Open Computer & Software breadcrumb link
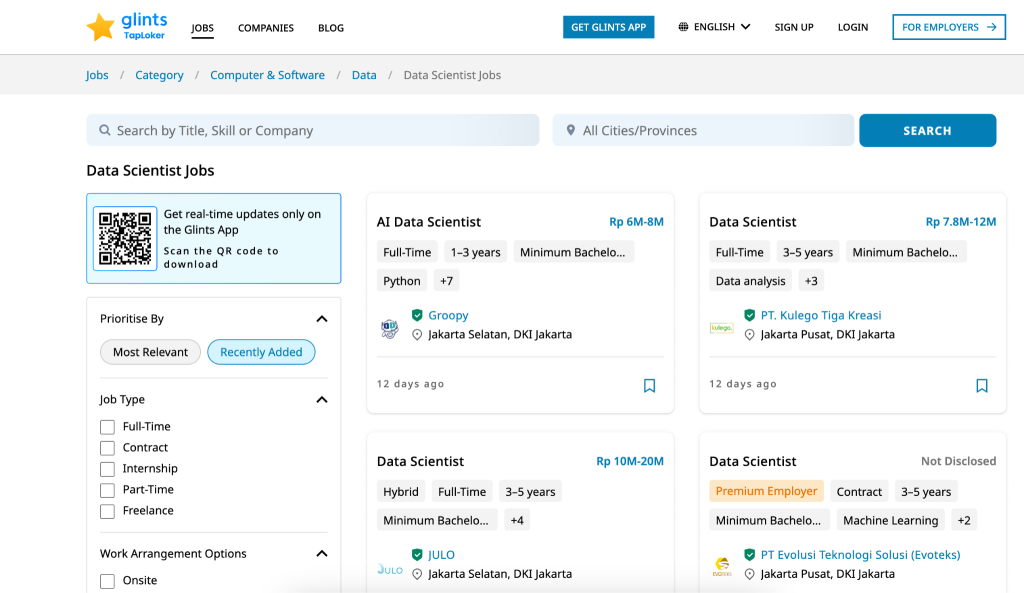 (x=267, y=75)
